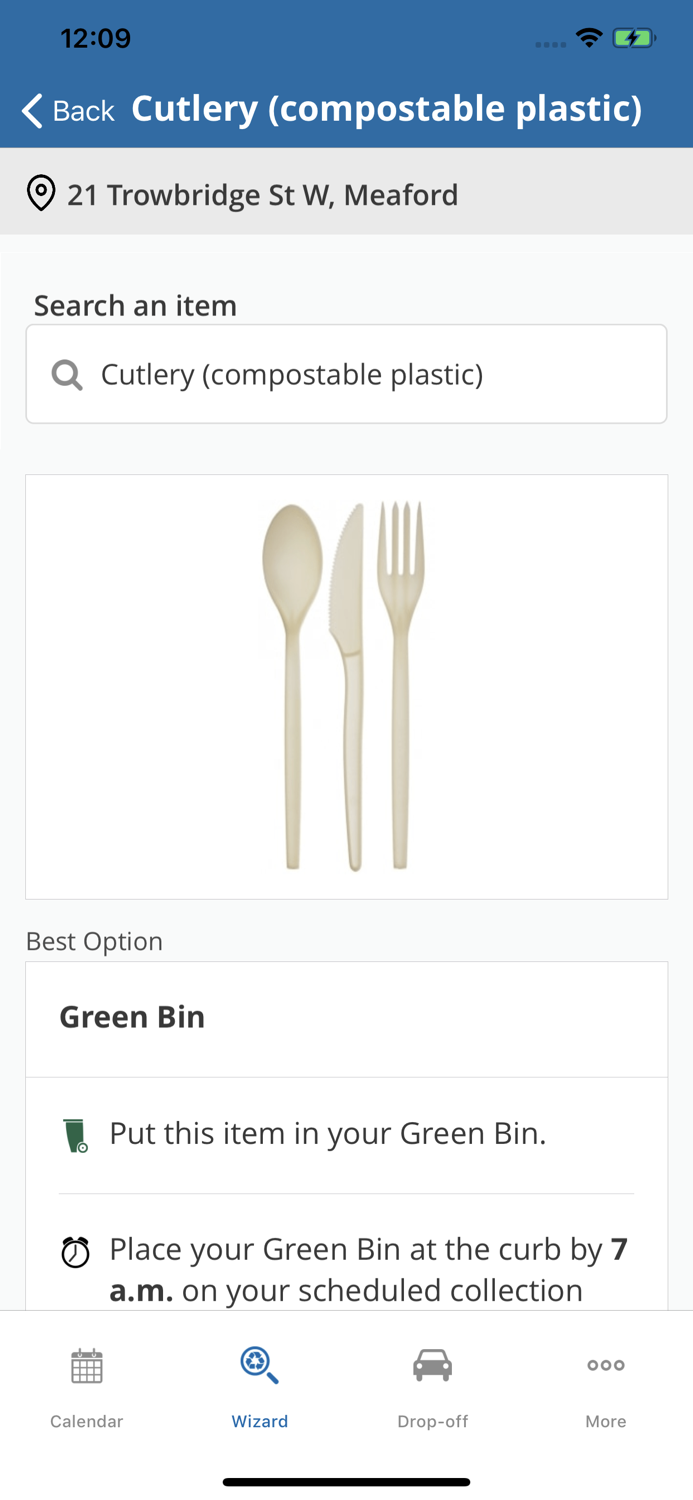The image size is (693, 1500).
Task: Tap the magnifying glass search icon
Action: click(67, 375)
